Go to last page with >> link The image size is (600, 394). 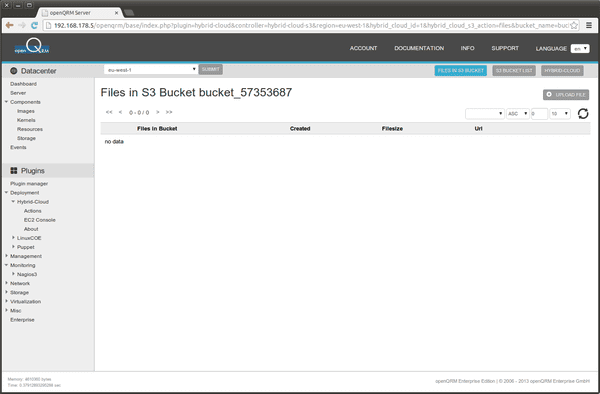click(169, 112)
